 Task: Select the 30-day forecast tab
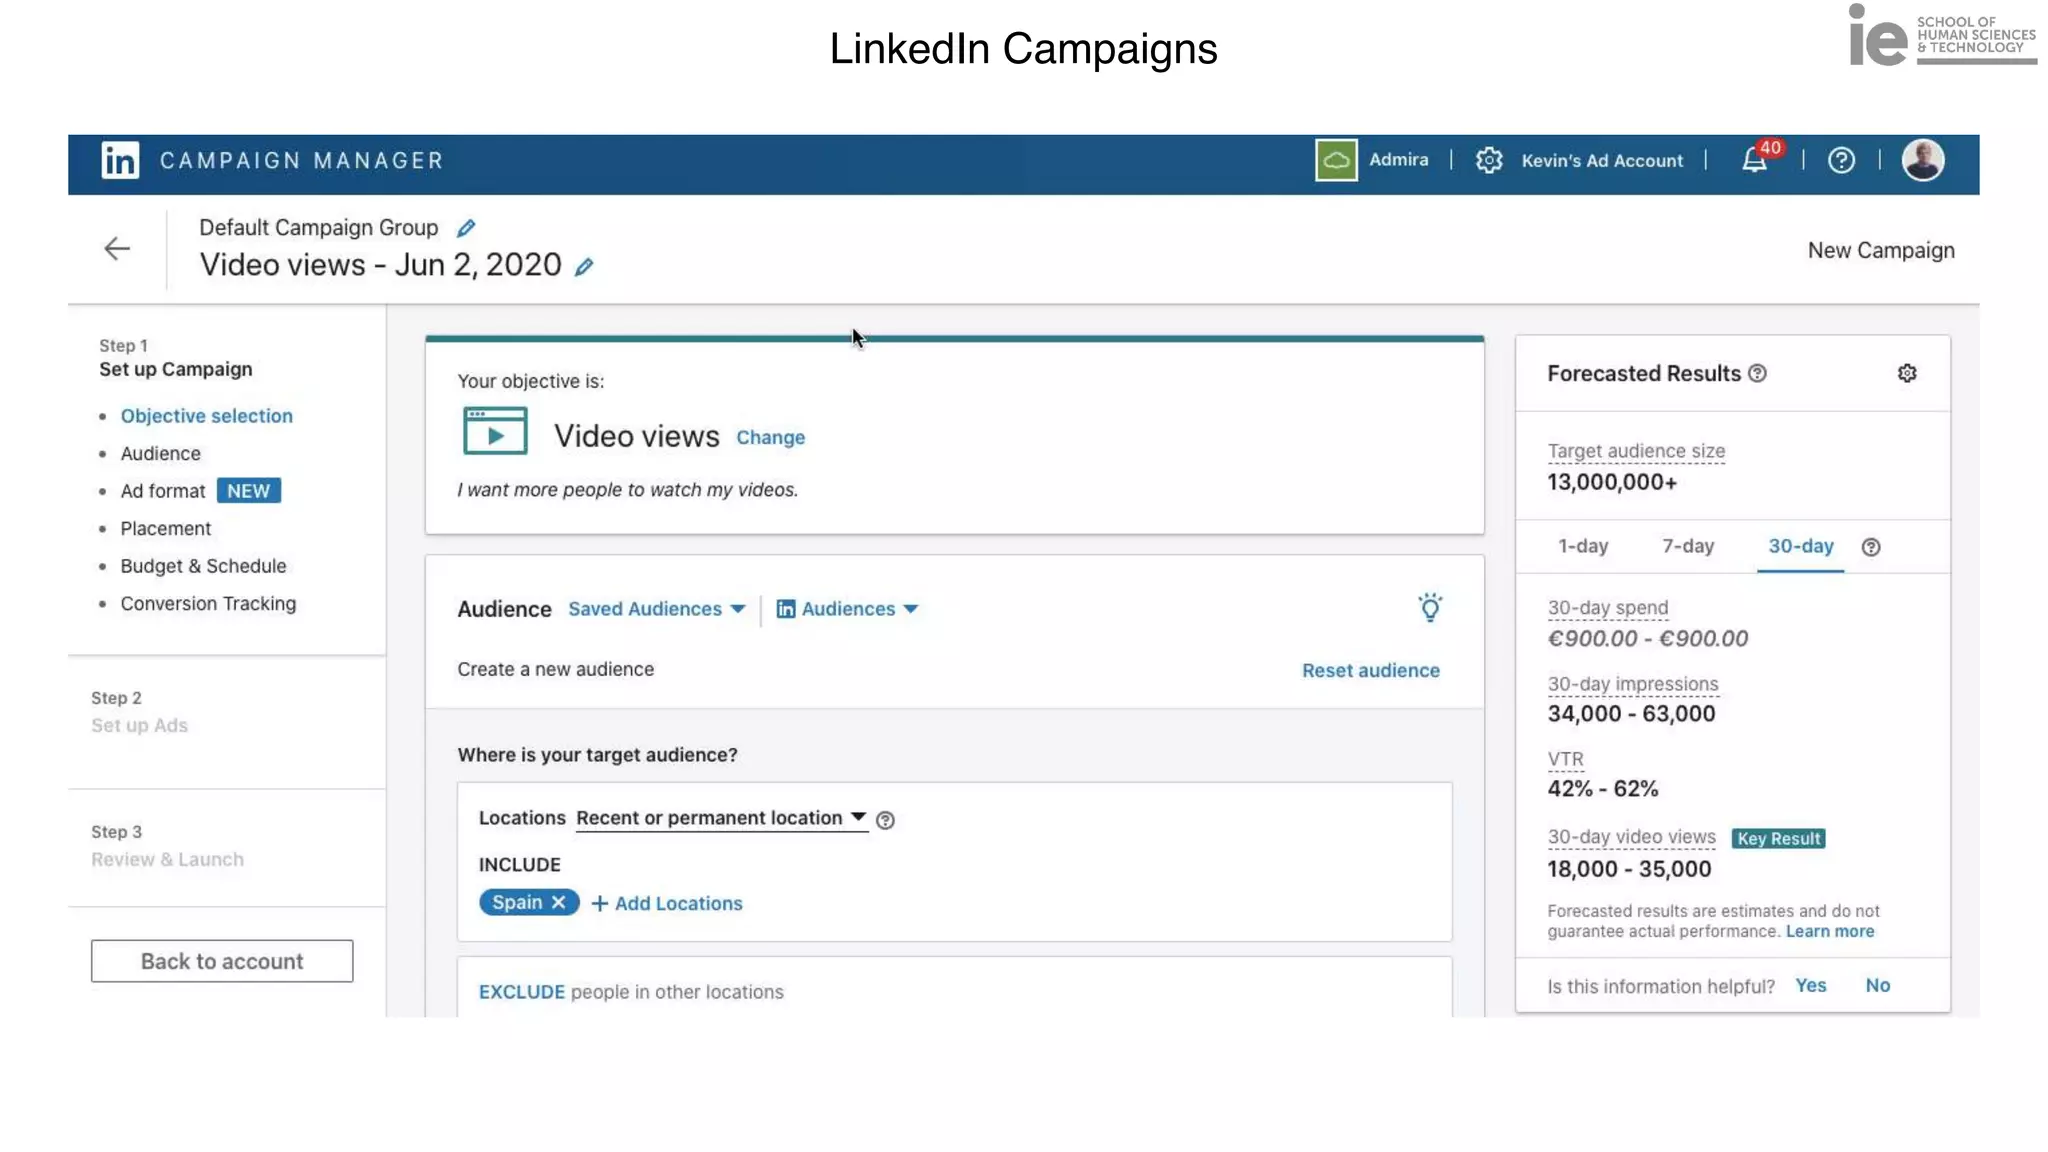tap(1801, 546)
